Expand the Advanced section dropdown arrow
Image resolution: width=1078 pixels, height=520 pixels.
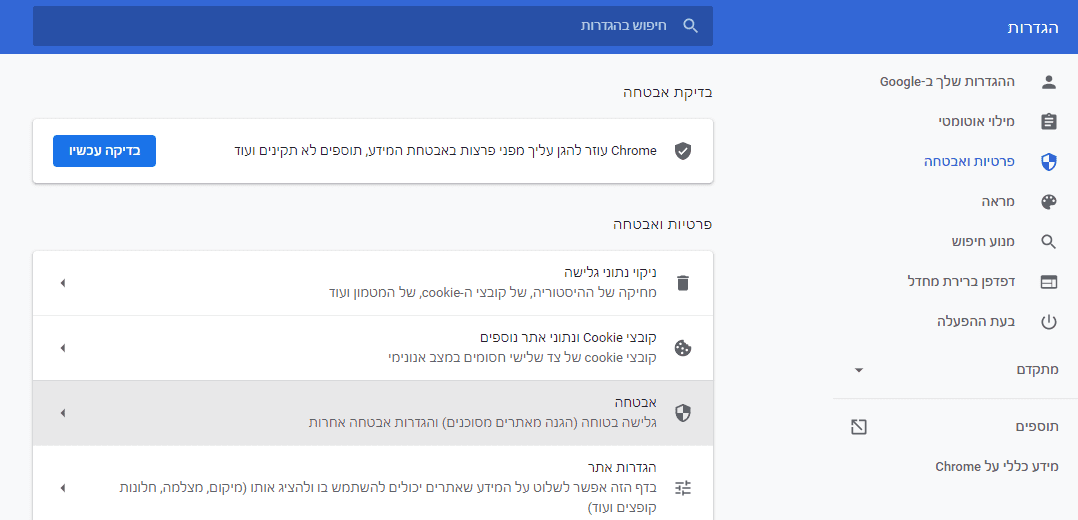(x=858, y=370)
